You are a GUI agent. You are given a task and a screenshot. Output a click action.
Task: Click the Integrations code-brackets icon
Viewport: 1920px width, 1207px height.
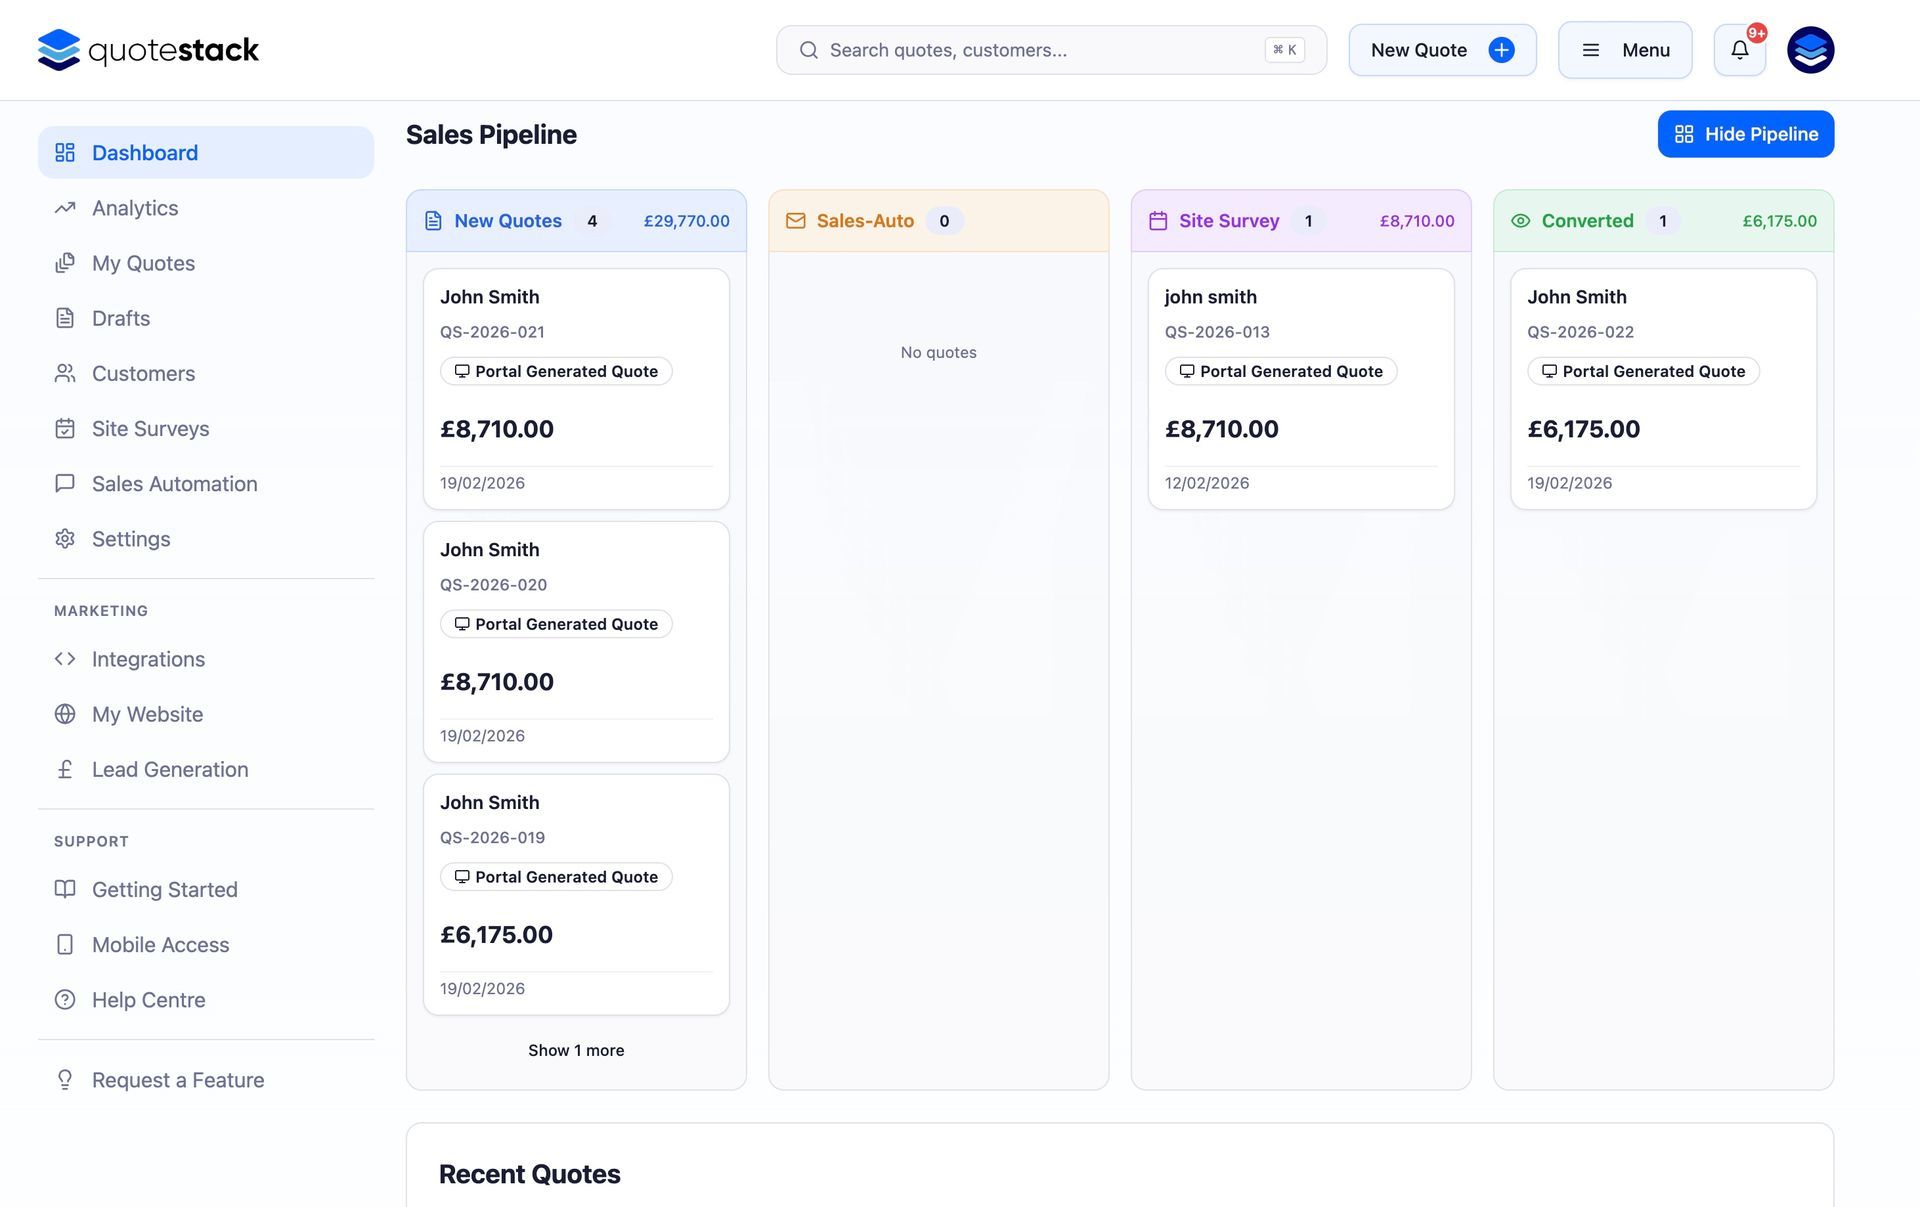(65, 659)
